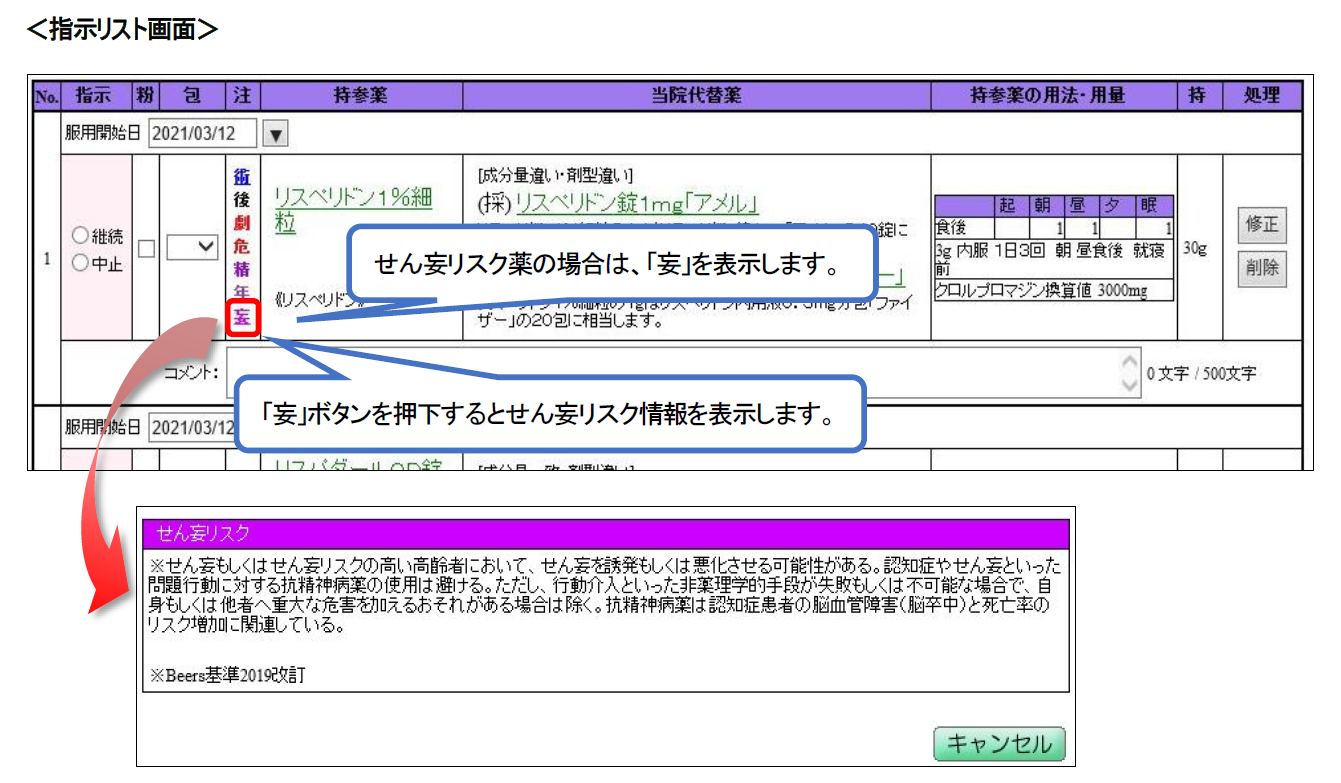The image size is (1341, 783).
Task: Click the purple 精 caution mark
Action: 242,270
